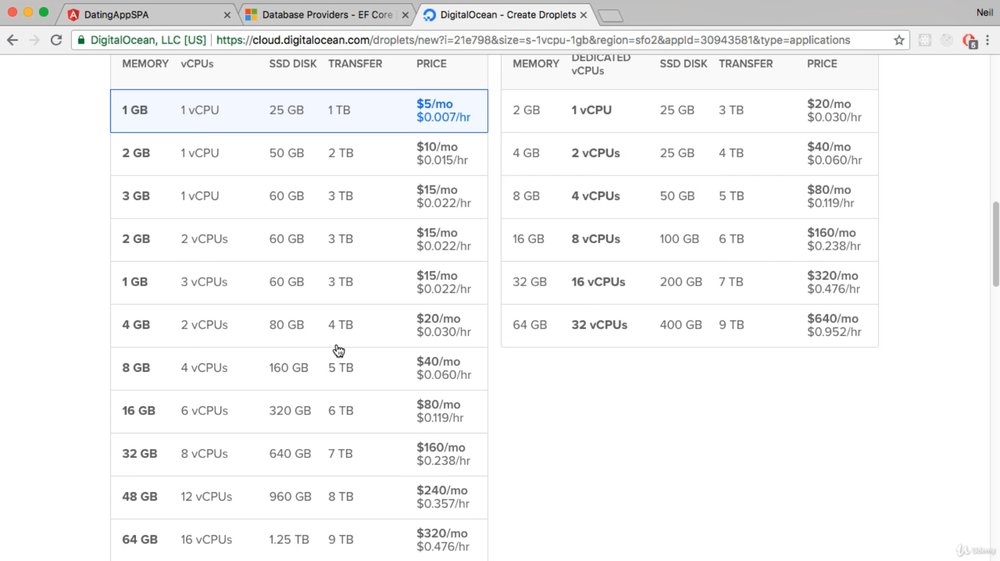Click the red extension icon in toolbar

click(969, 41)
